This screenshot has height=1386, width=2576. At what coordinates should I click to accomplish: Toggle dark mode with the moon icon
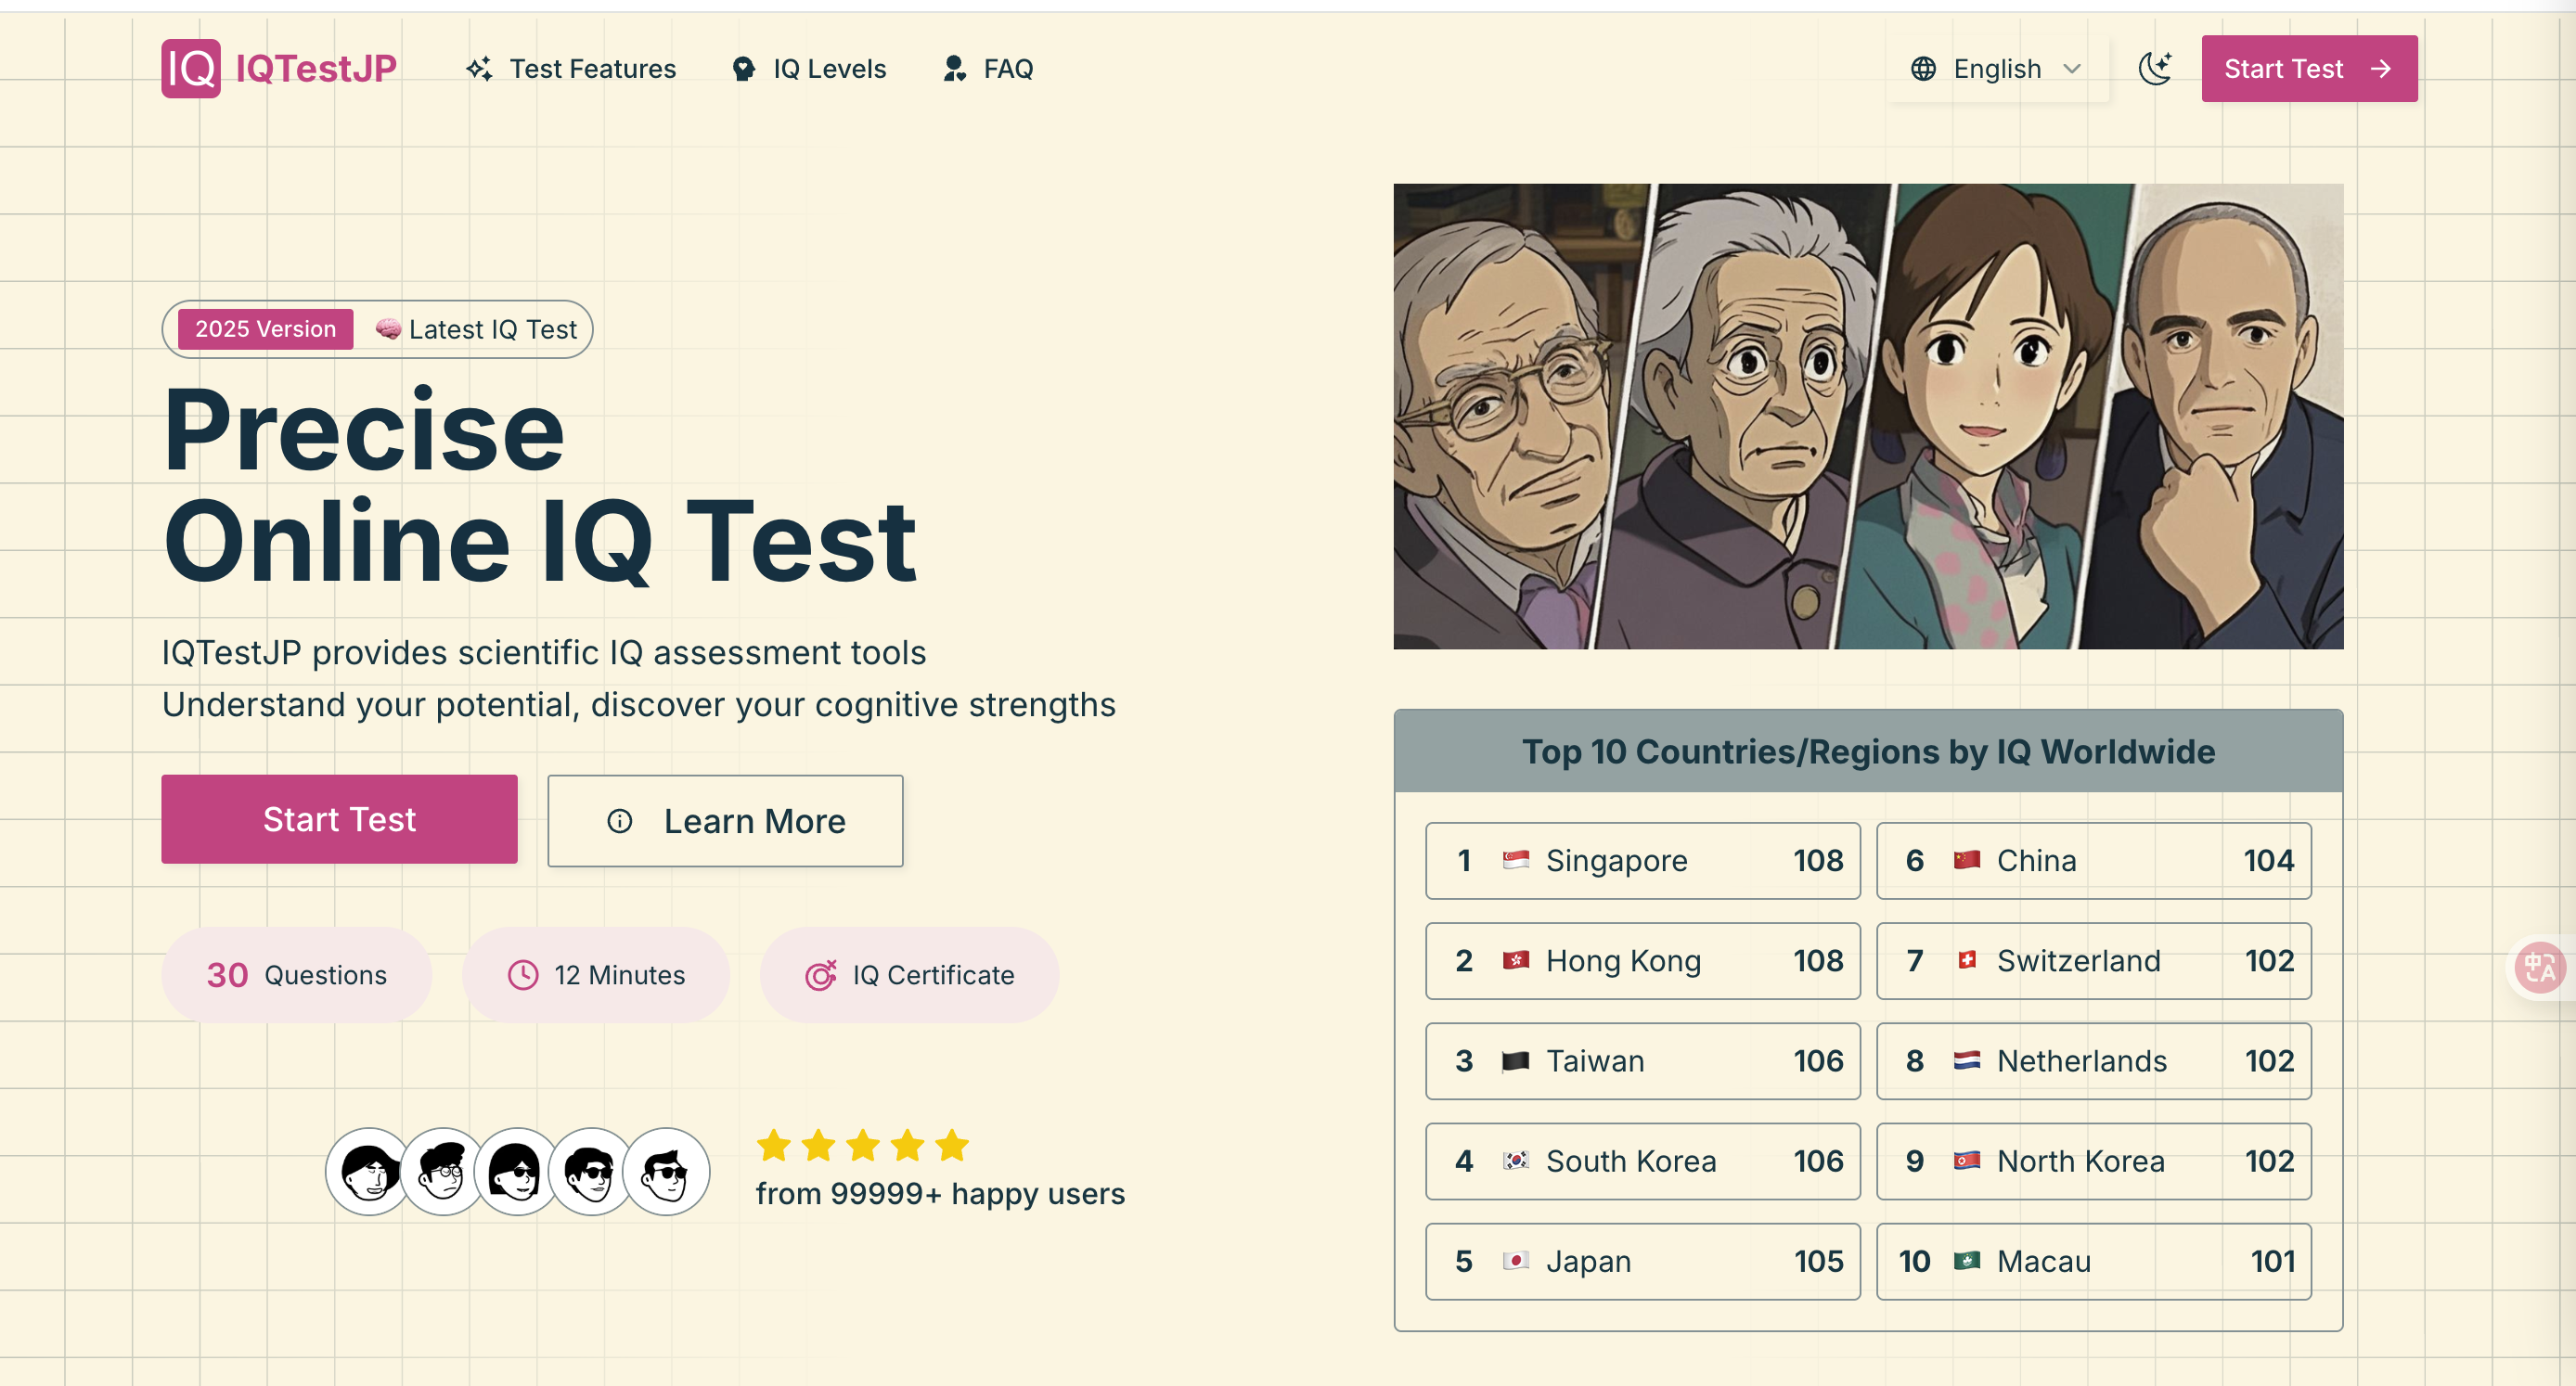pyautogui.click(x=2155, y=69)
